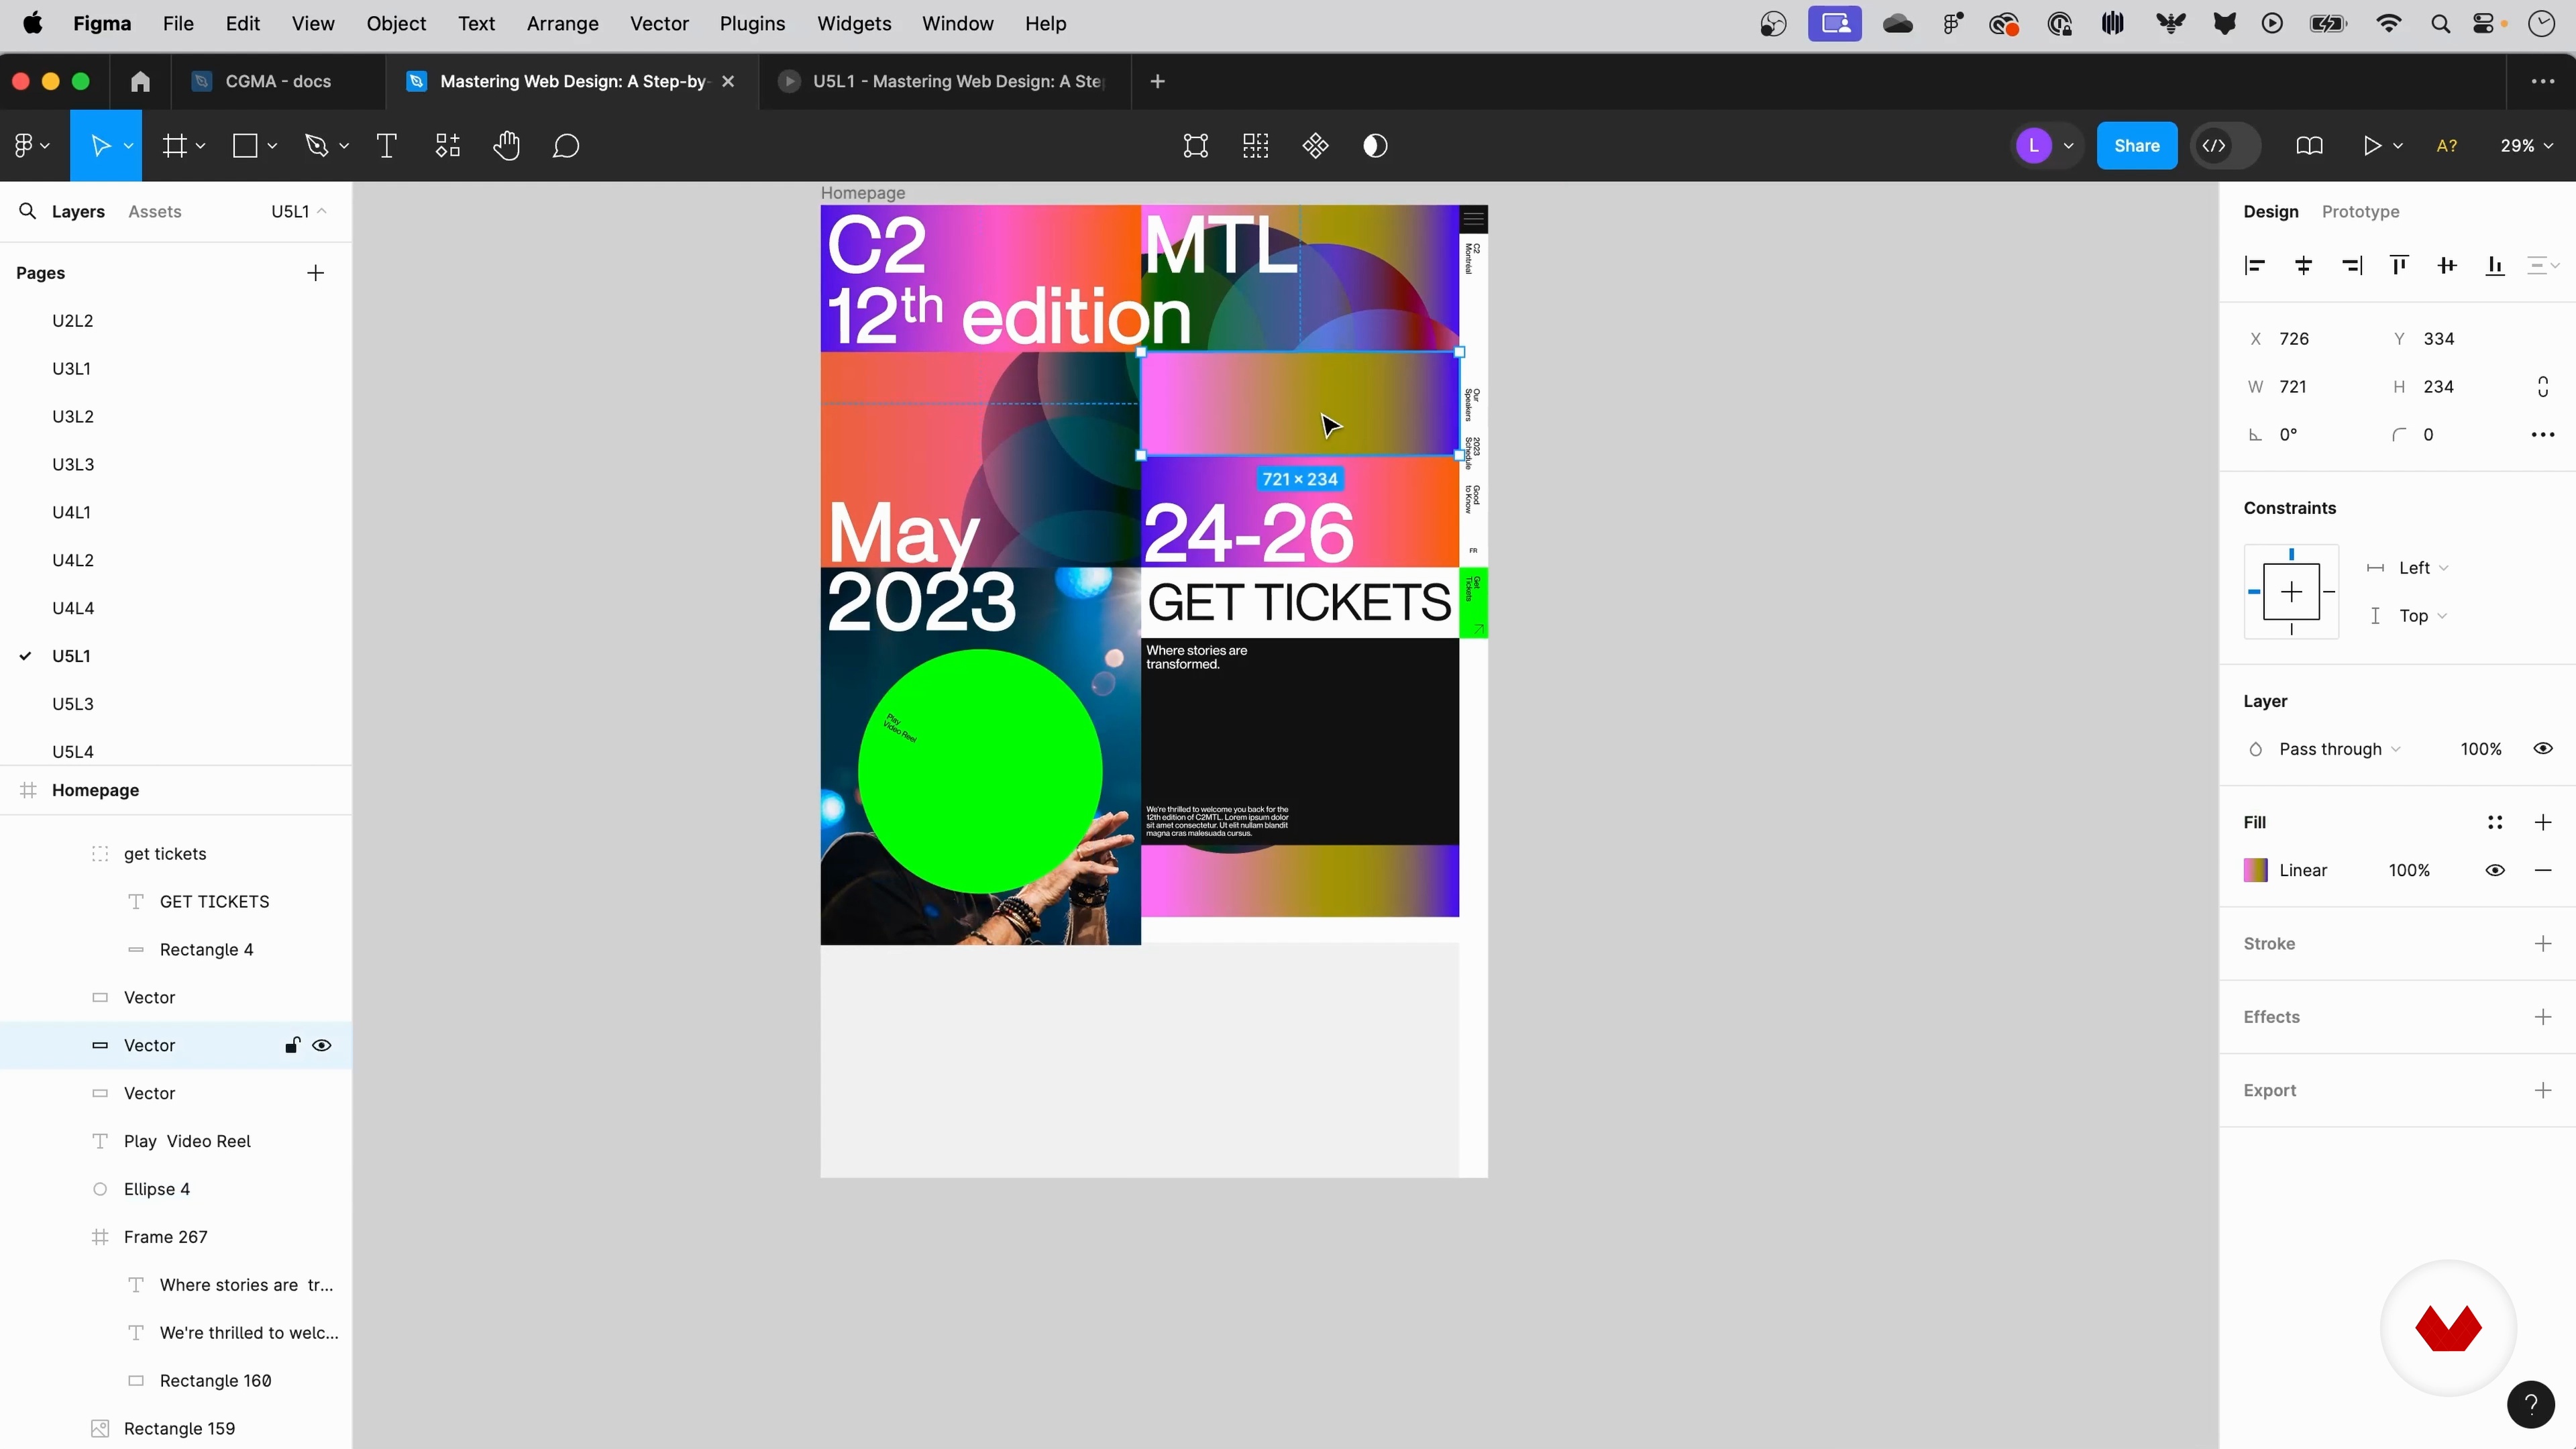Add export setting with plus button

[x=2543, y=1090]
